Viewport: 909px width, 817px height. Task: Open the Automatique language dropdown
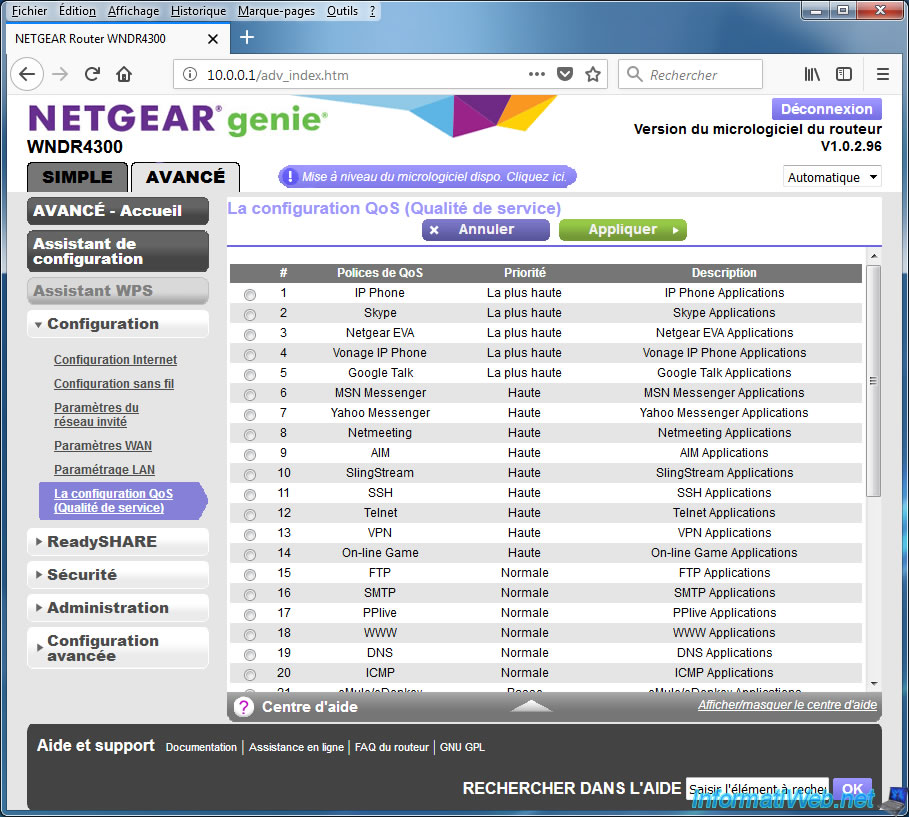coord(832,177)
